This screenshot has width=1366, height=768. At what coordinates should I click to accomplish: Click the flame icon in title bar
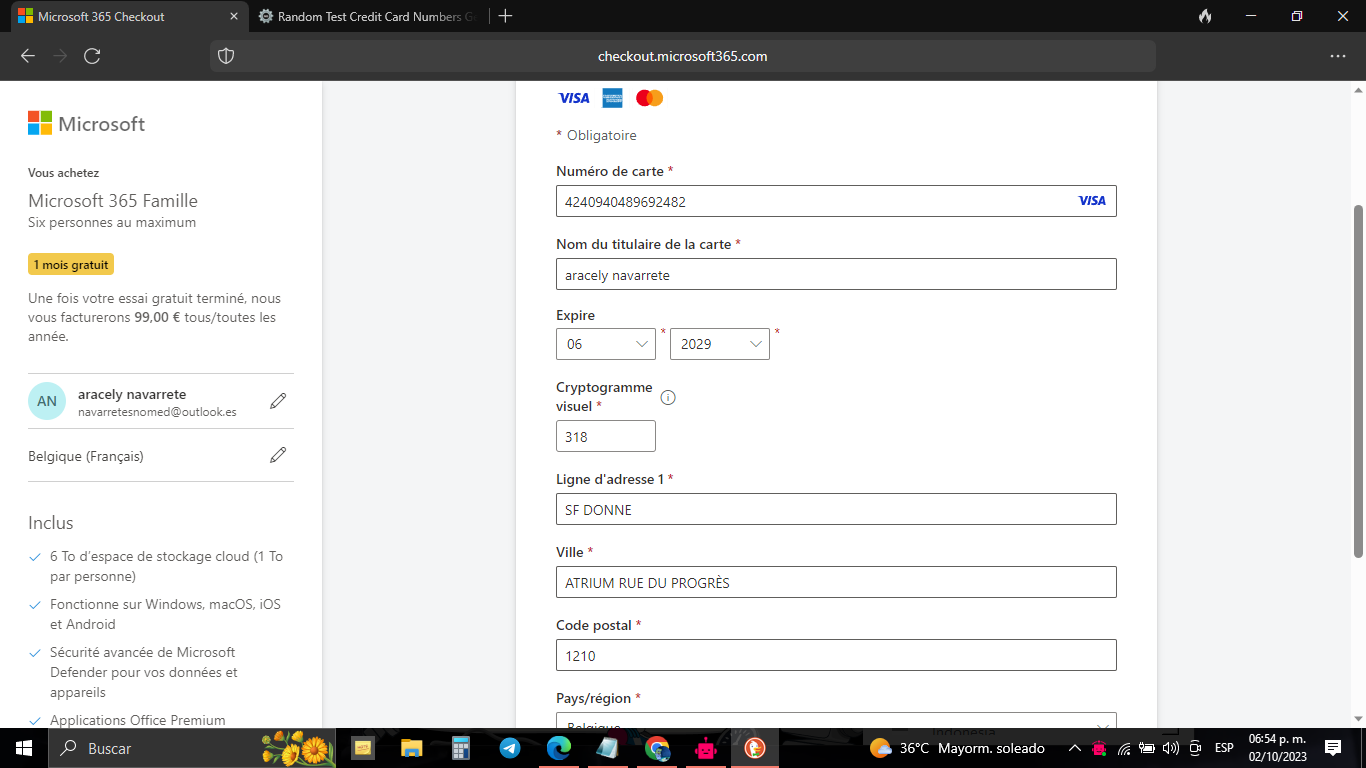pos(1205,16)
